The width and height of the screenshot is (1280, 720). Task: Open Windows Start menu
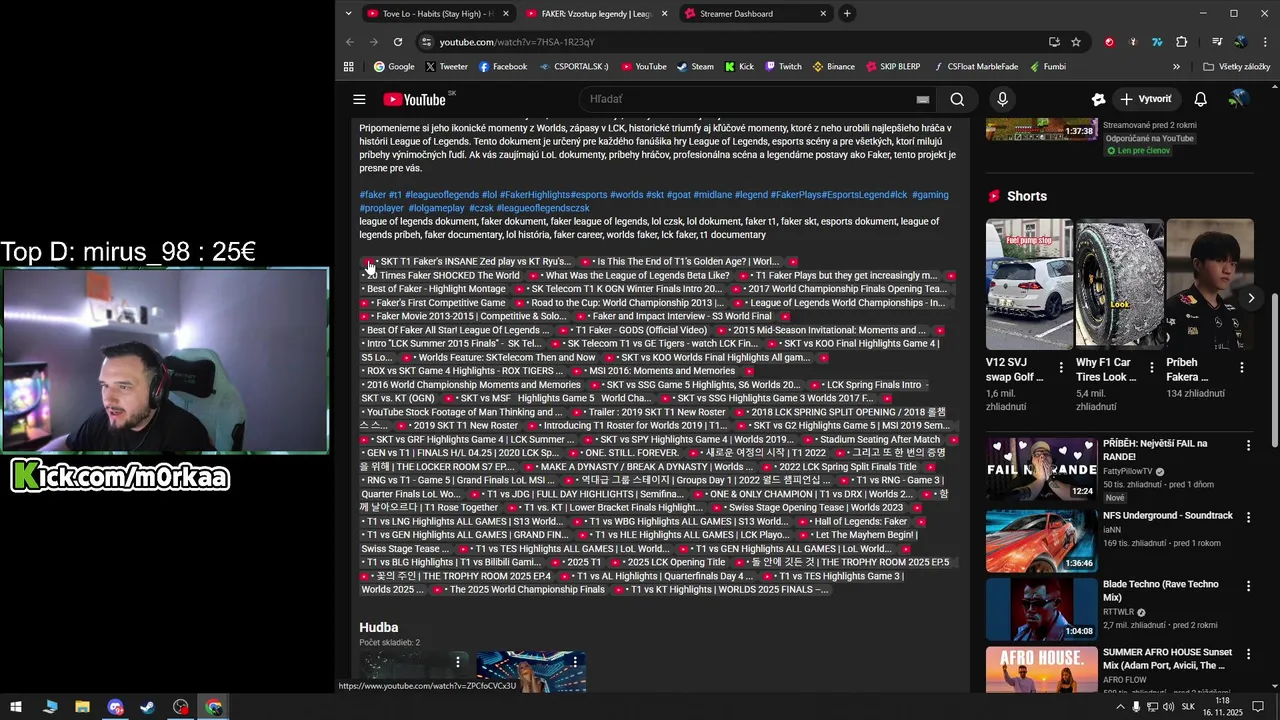pos(16,707)
